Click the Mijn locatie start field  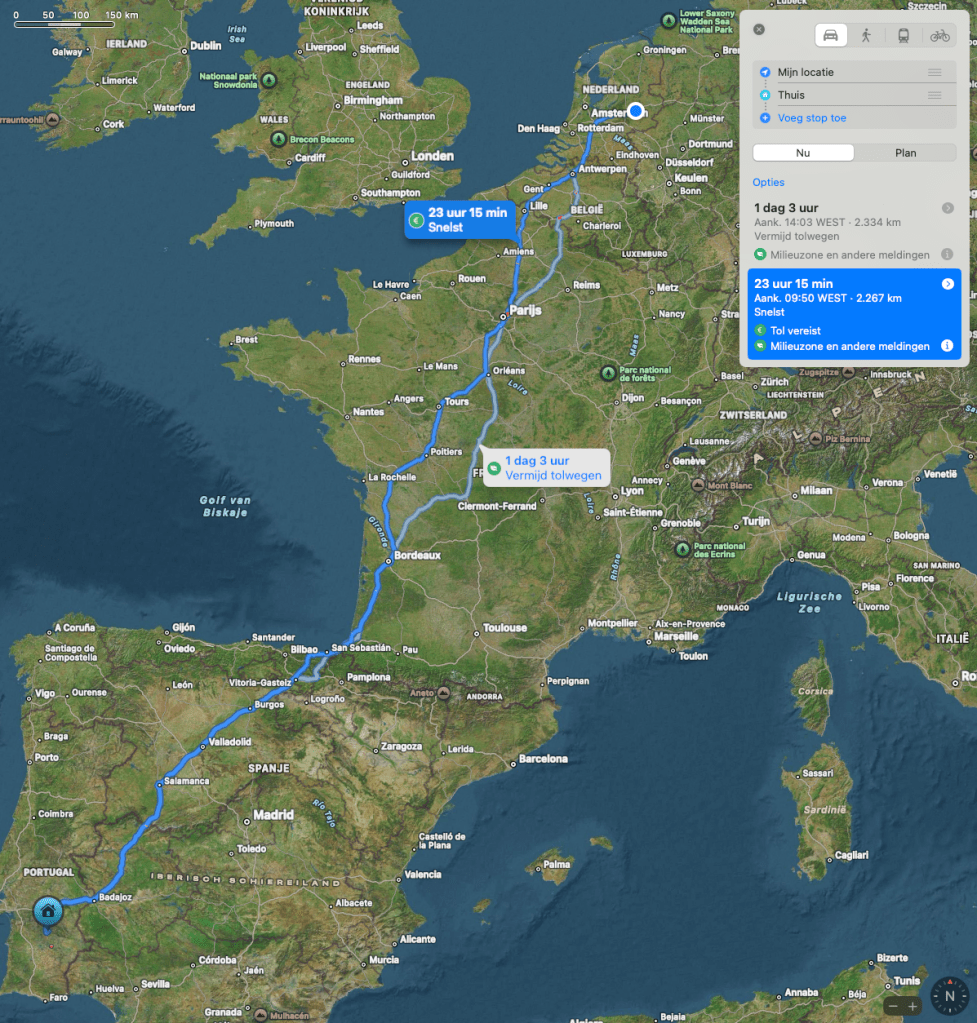840,72
